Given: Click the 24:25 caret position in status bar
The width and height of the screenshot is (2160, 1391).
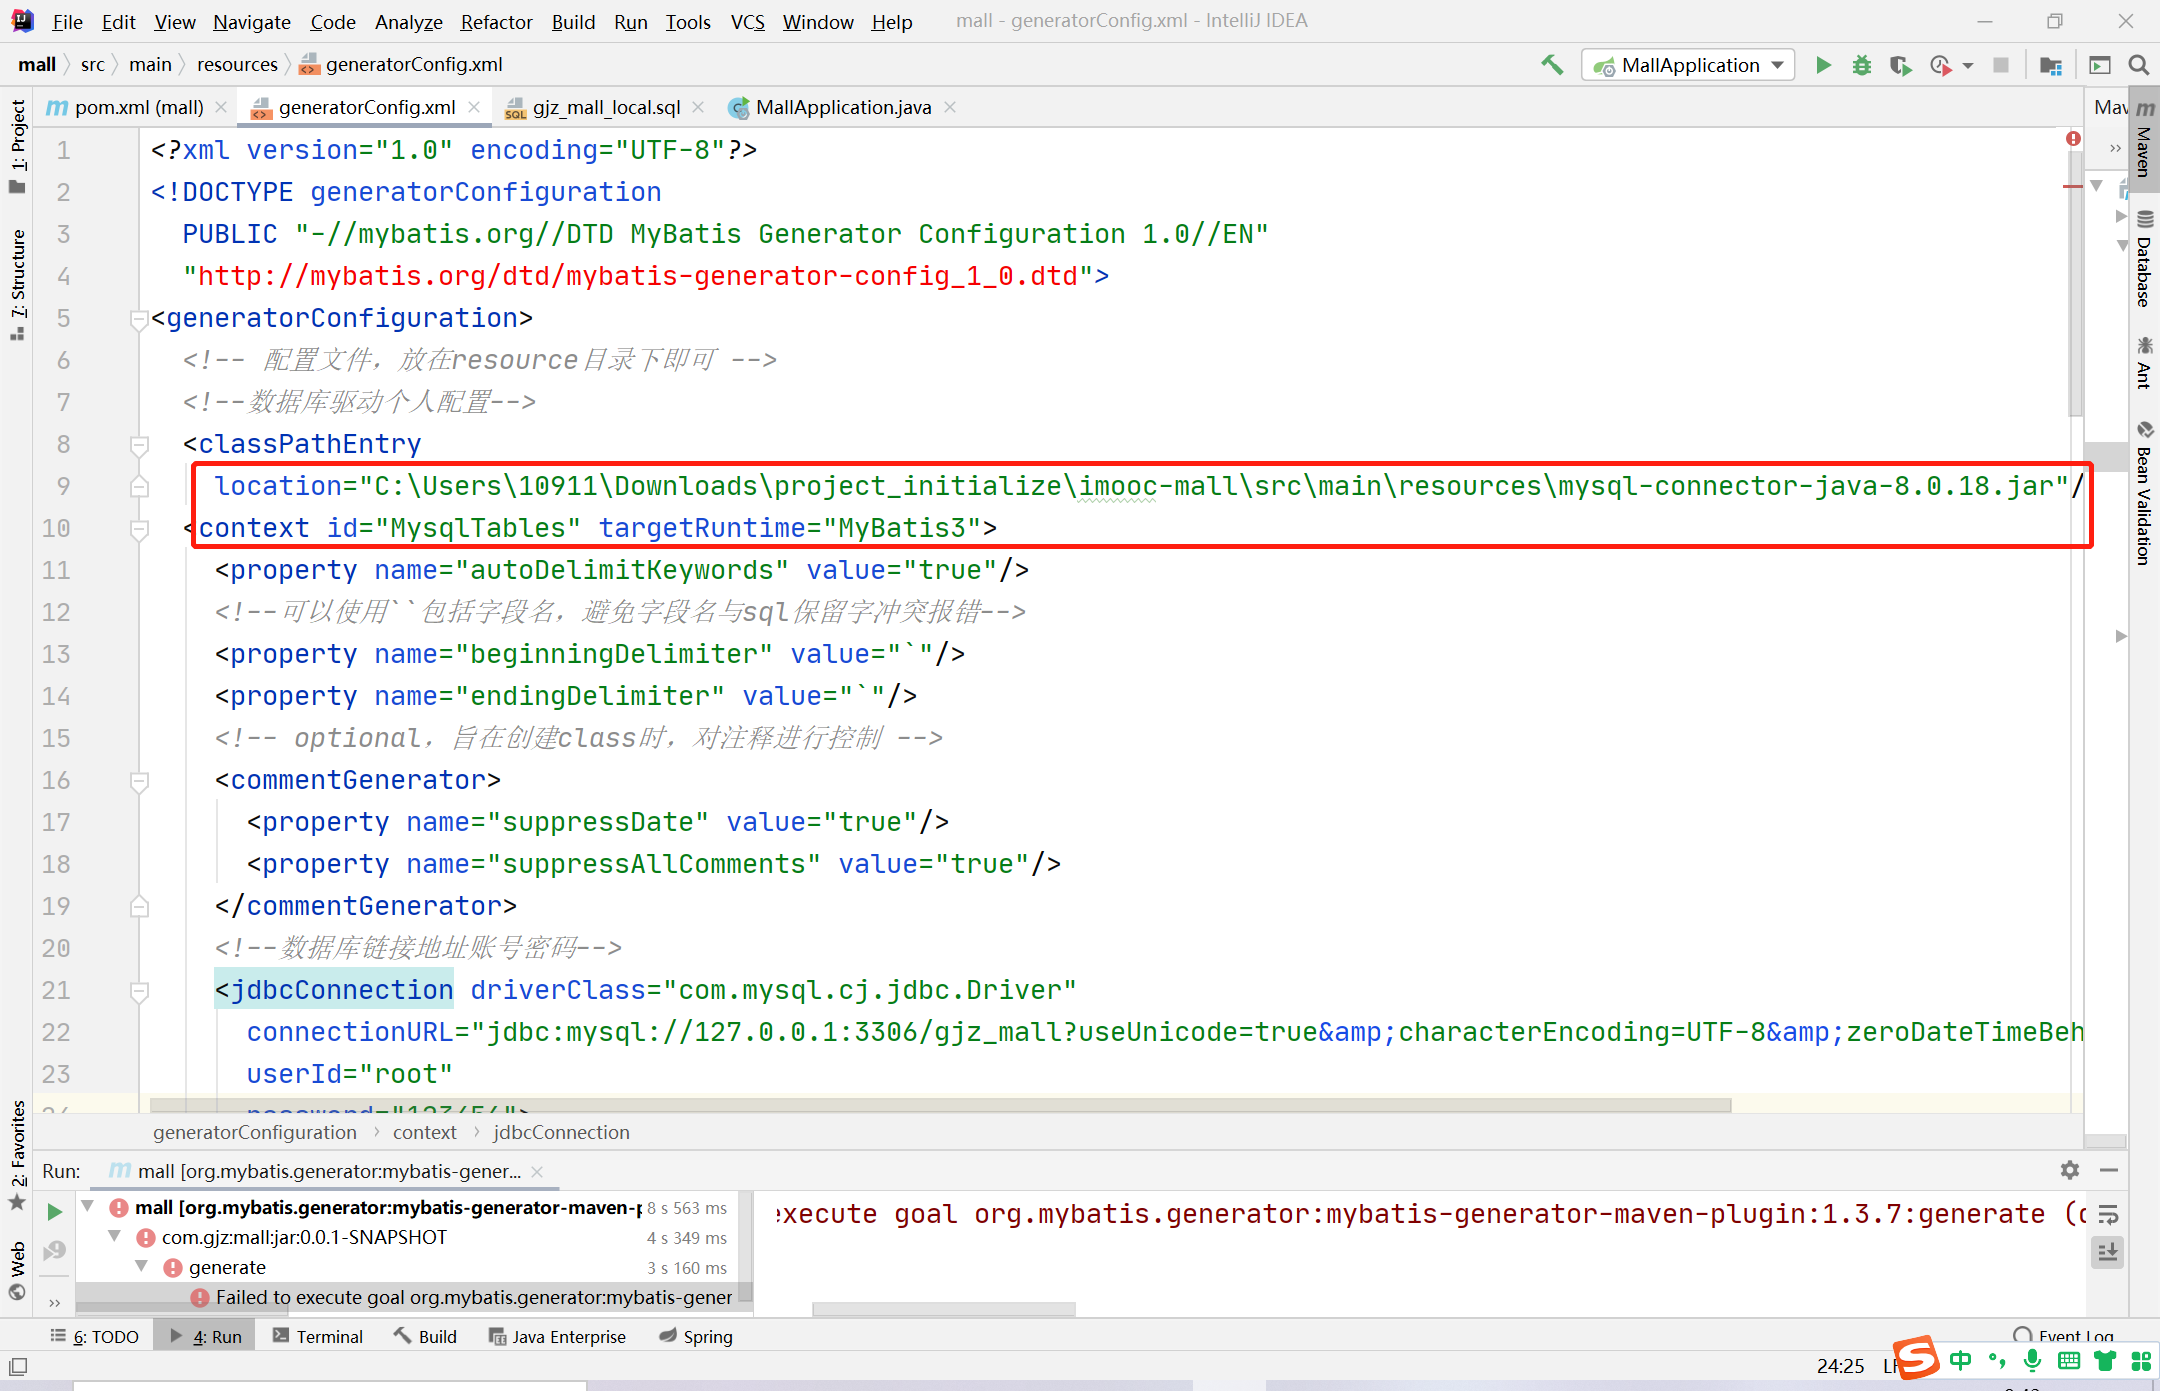Looking at the screenshot, I should point(1840,1365).
